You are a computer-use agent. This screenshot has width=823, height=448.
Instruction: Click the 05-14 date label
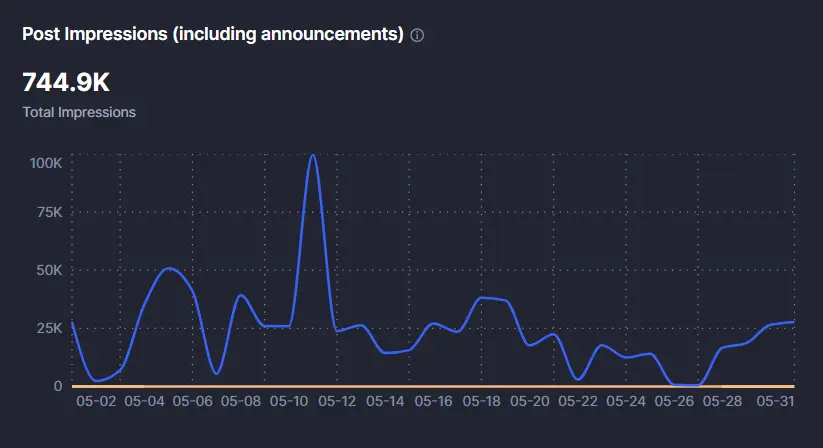click(x=385, y=401)
